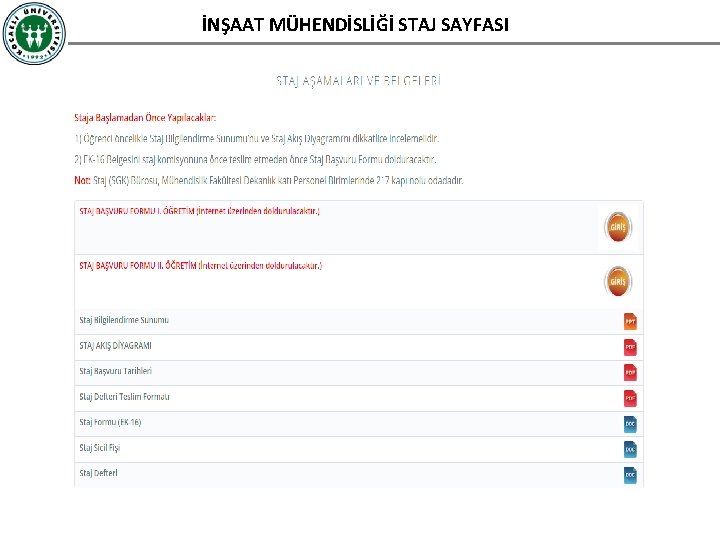Click the Kocaeli Üniversitesi logo
The height and width of the screenshot is (540, 720).
click(34, 33)
